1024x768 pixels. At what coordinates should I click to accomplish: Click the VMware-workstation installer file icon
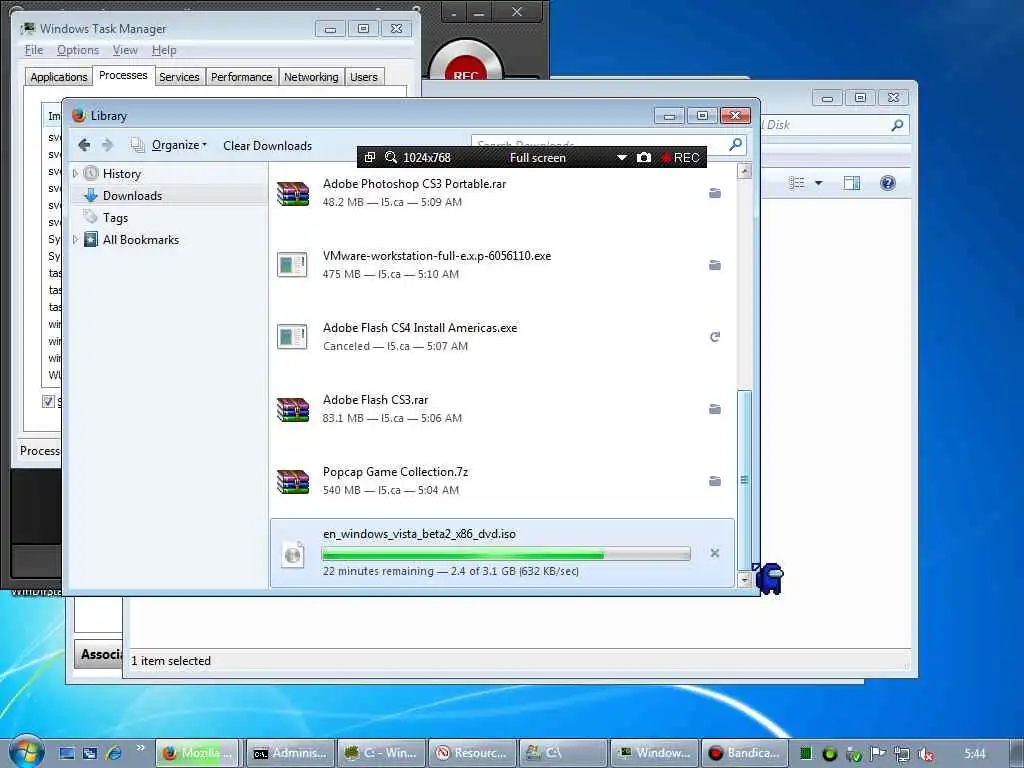(x=292, y=265)
